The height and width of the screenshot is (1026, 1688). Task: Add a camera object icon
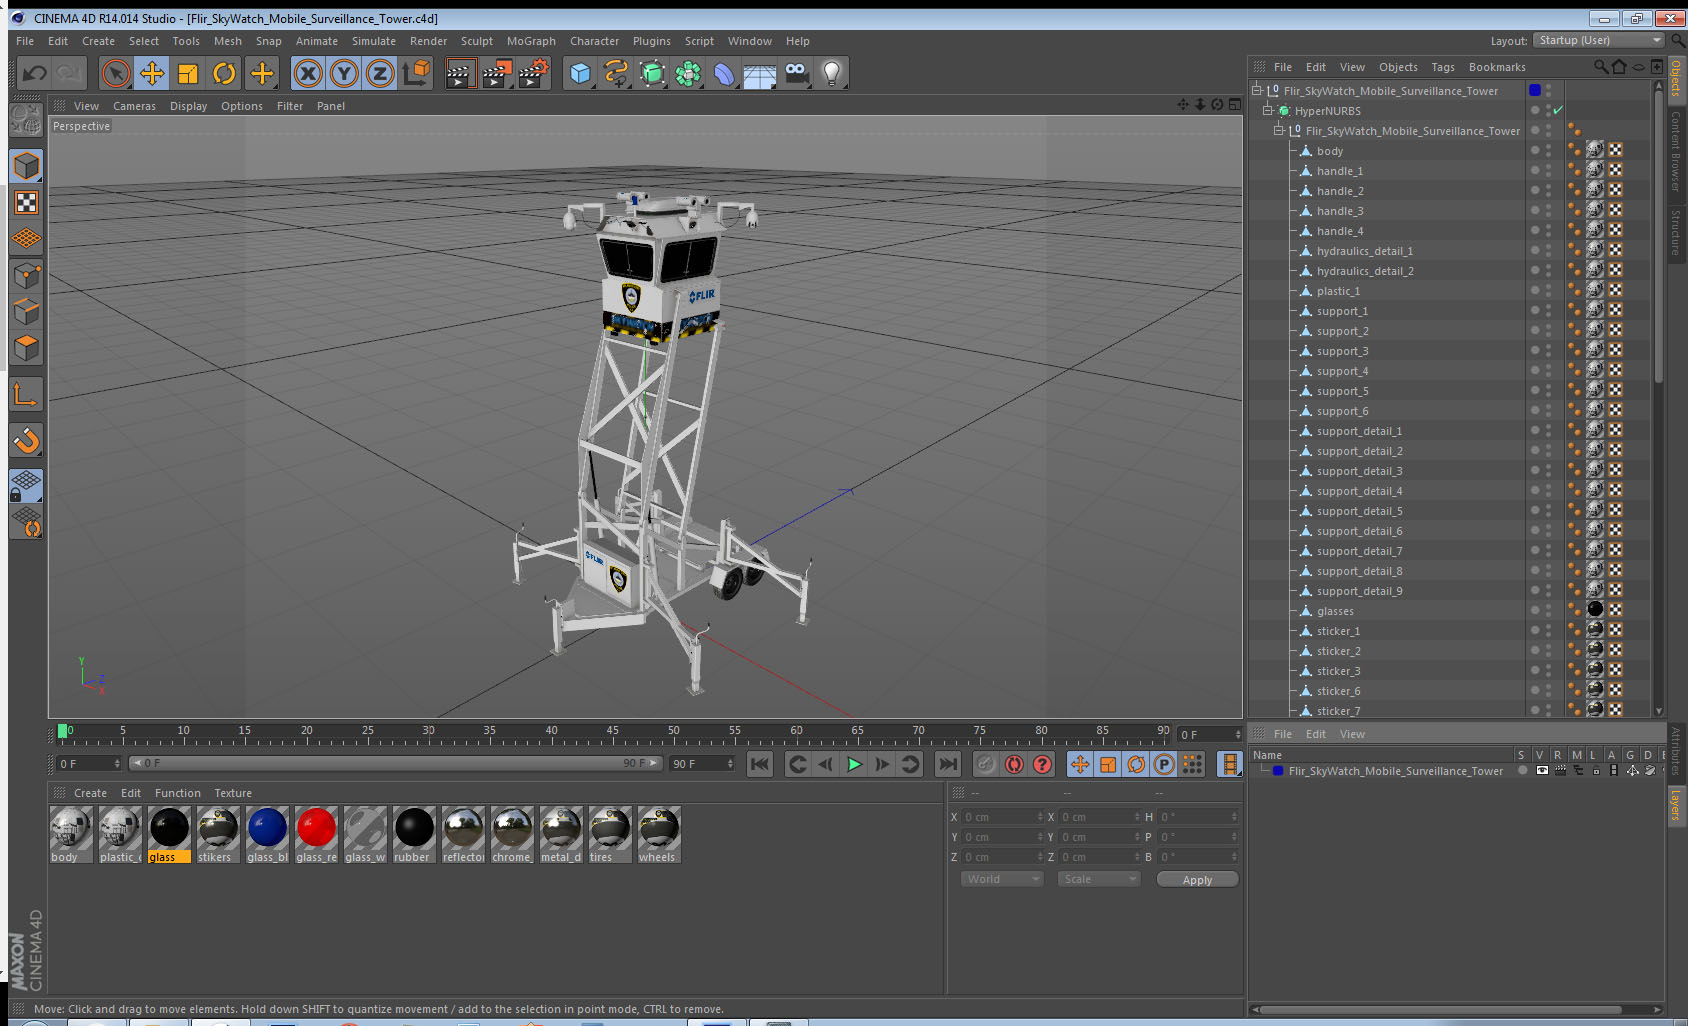coord(796,73)
